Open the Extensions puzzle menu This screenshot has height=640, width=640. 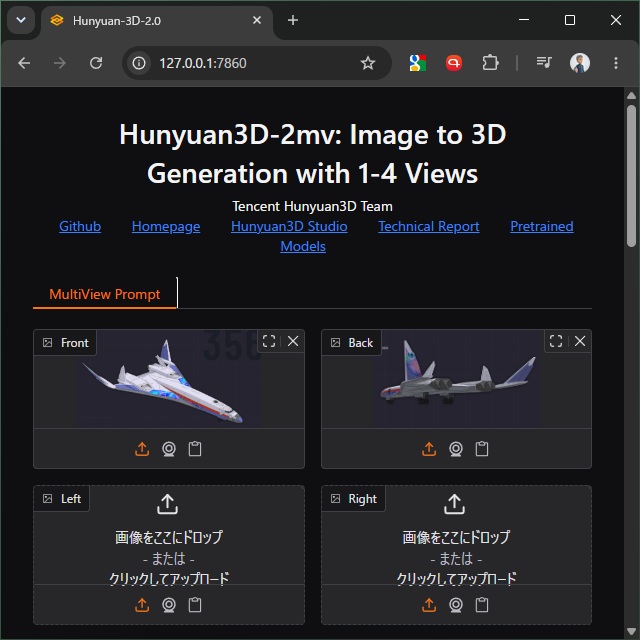pos(490,63)
